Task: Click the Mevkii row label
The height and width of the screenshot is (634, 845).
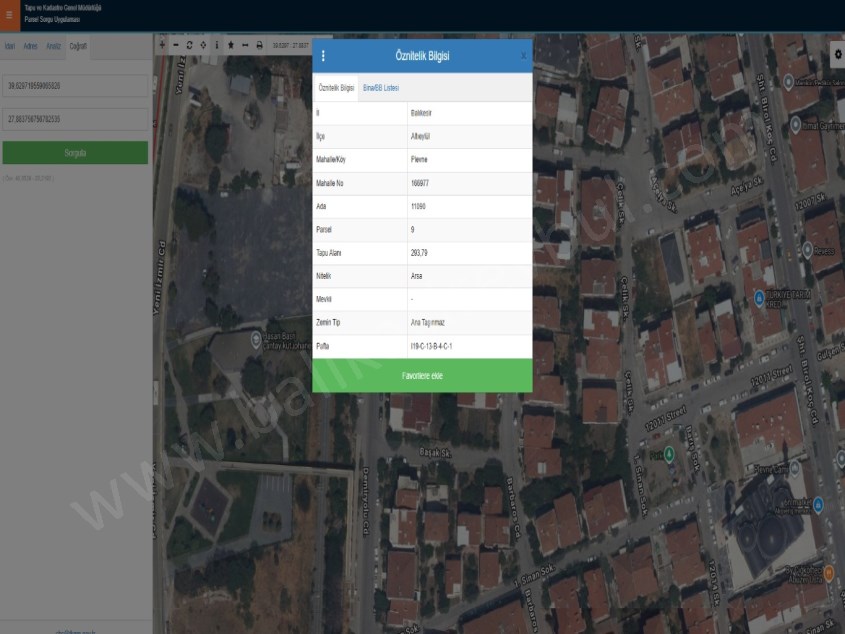Action: click(323, 299)
